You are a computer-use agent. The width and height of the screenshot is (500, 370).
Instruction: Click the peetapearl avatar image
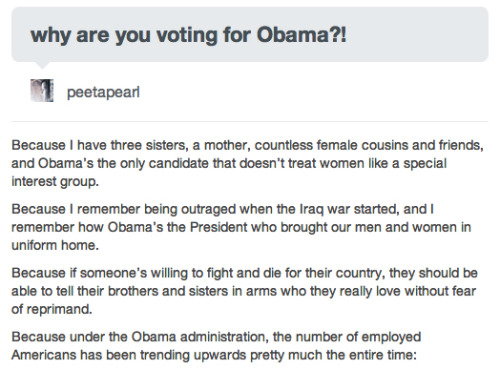42,90
